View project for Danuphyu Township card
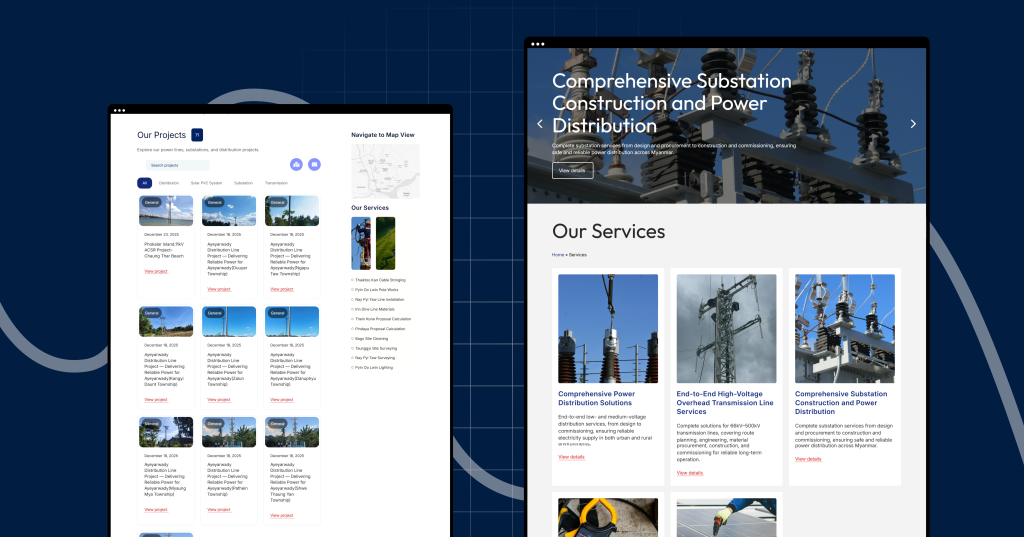Image resolution: width=1024 pixels, height=537 pixels. pyautogui.click(x=282, y=399)
